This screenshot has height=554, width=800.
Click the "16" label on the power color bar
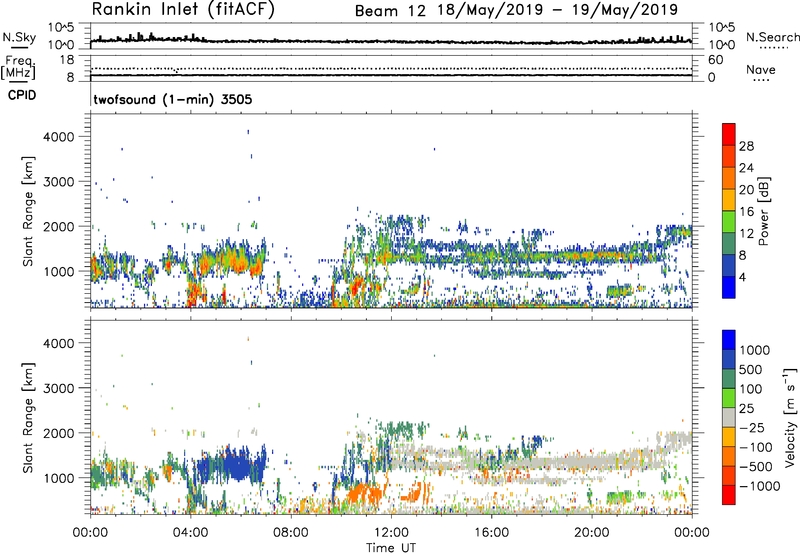coord(746,212)
